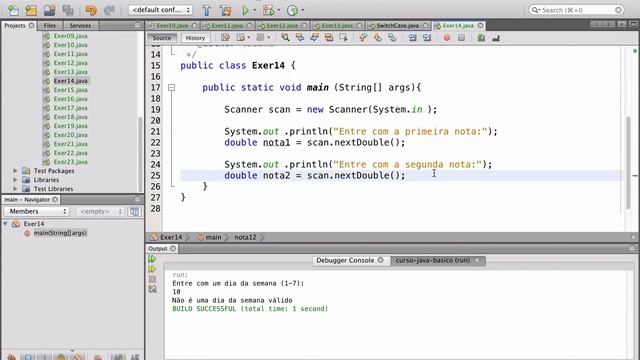Collapse the Exer14 node in Navigator
The width and height of the screenshot is (640, 360).
6,224
